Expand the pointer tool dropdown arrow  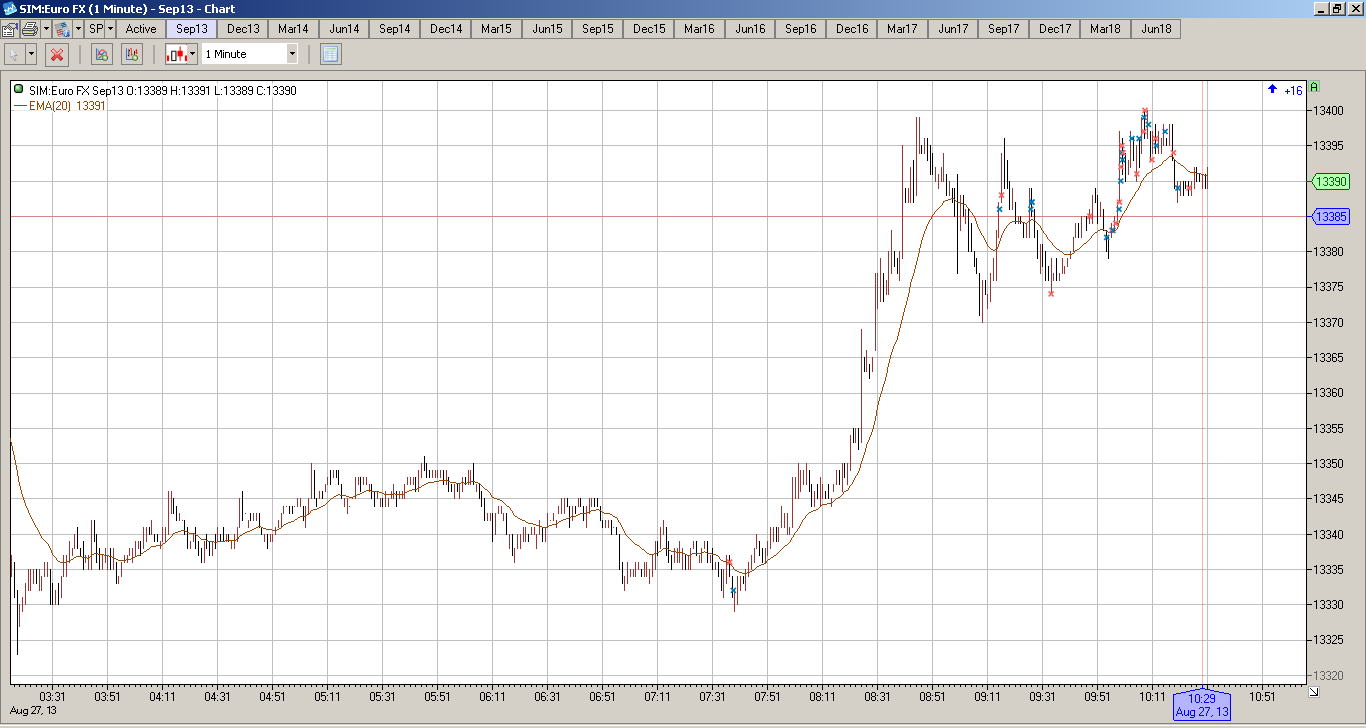pos(31,54)
